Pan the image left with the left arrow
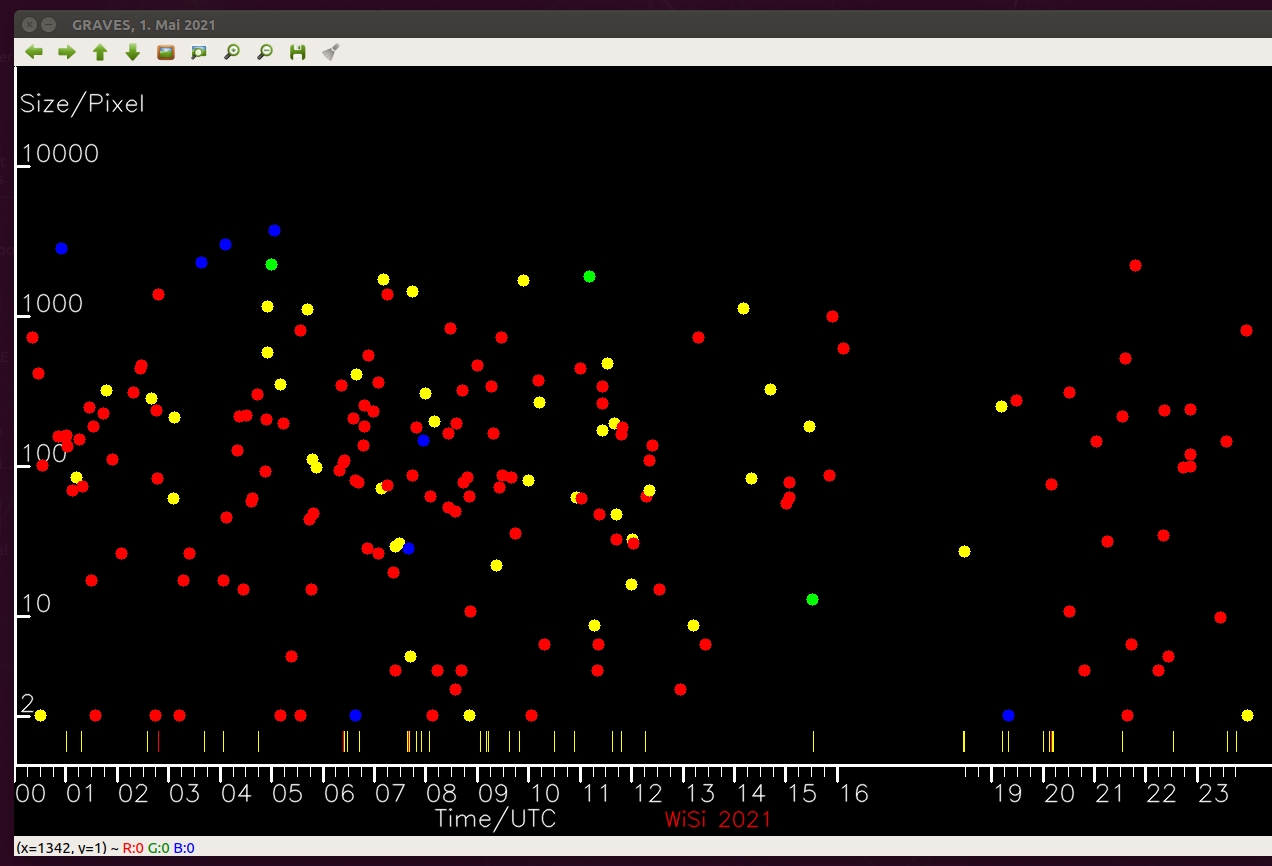 pyautogui.click(x=34, y=52)
